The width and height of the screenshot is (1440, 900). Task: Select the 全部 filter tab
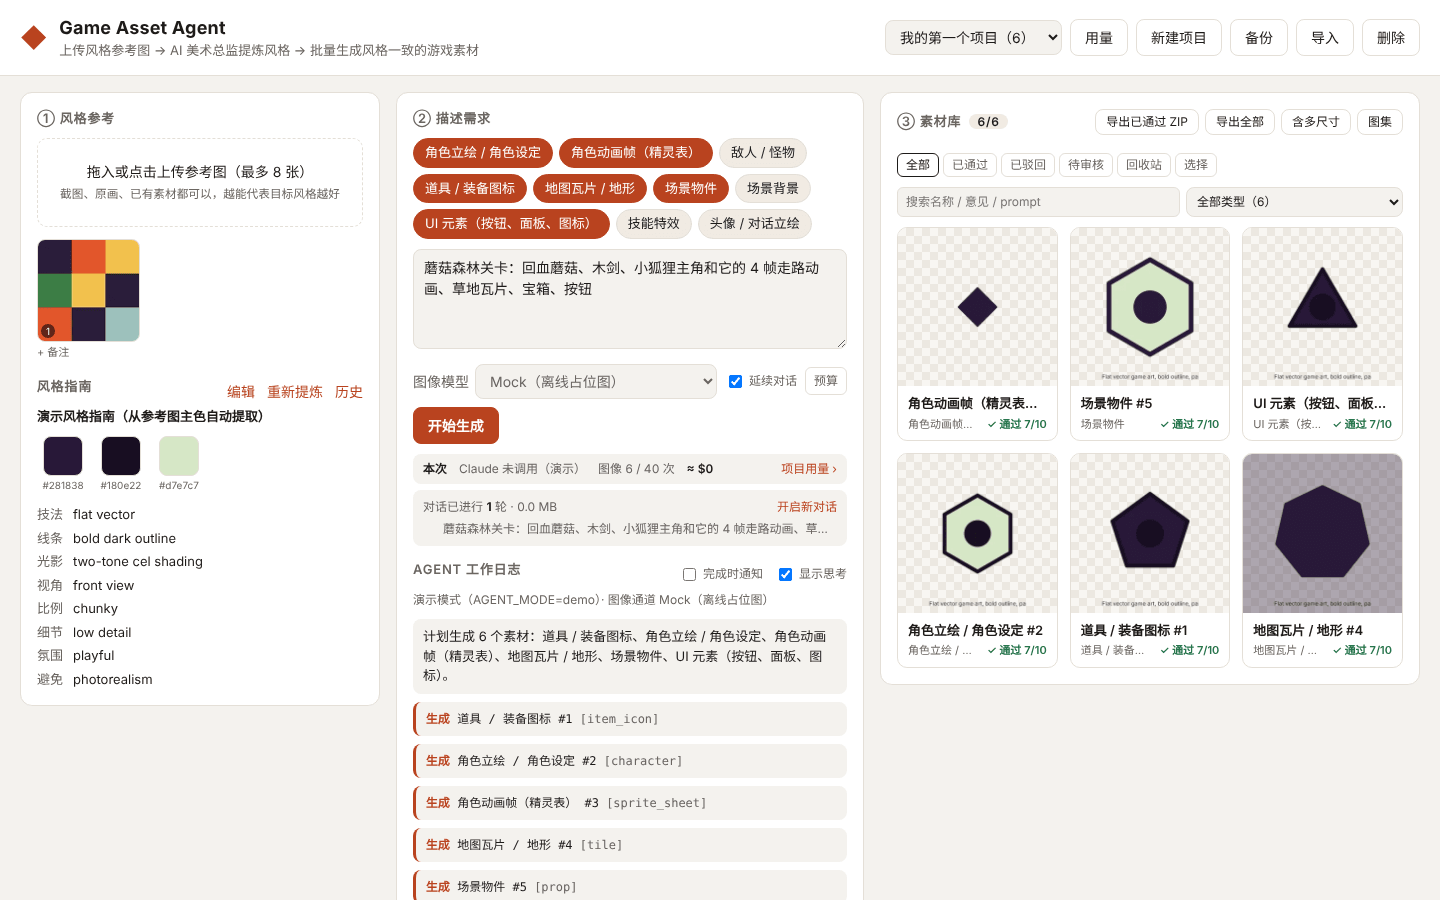(x=917, y=165)
